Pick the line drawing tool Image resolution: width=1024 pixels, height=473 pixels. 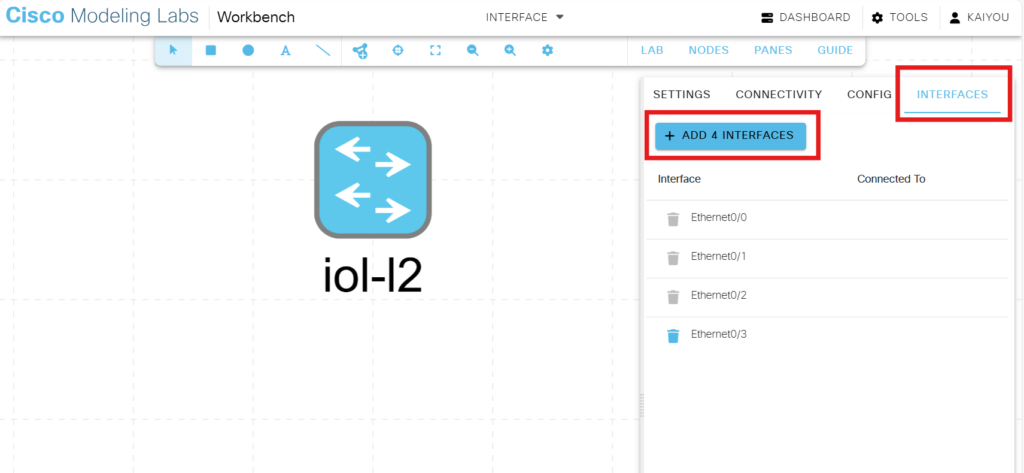[323, 50]
